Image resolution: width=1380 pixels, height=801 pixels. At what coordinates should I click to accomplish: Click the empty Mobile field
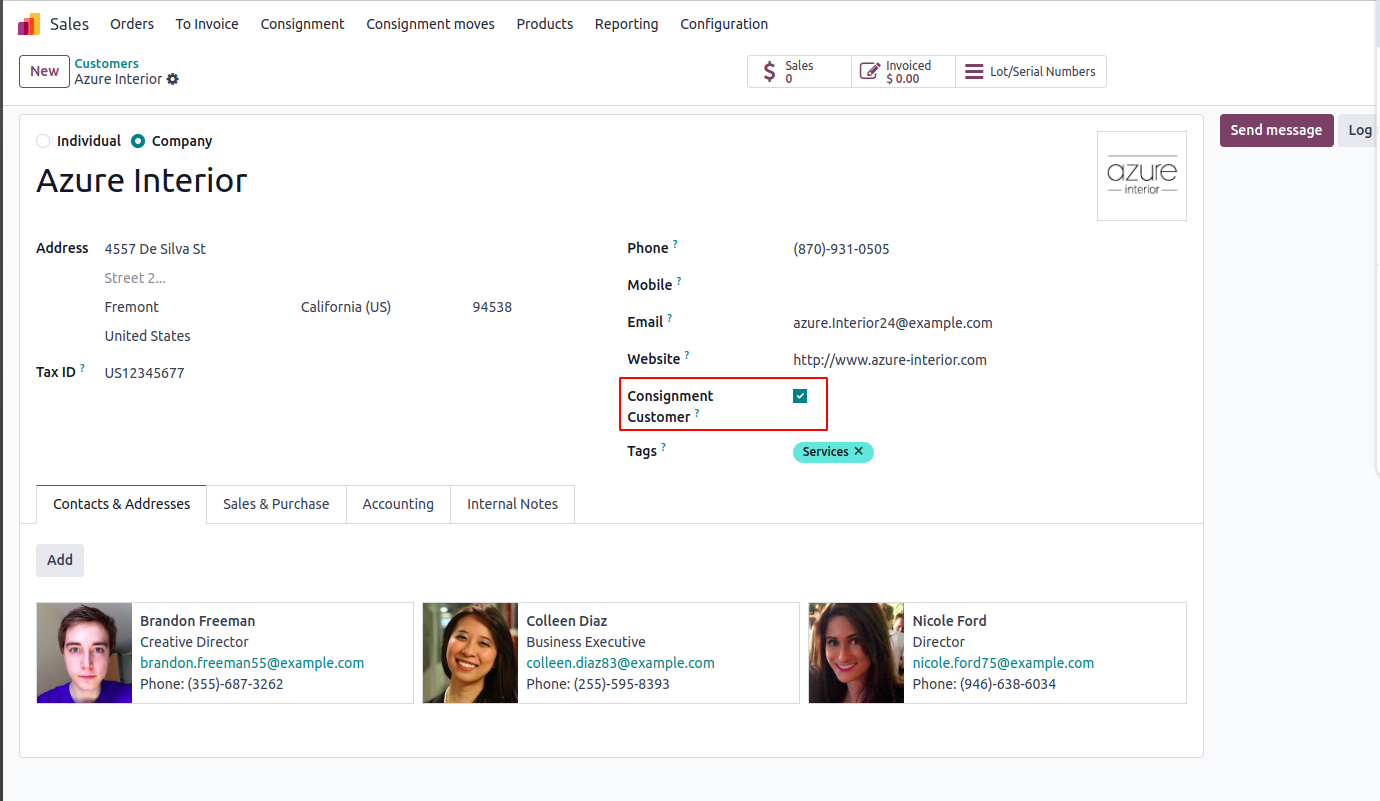[989, 286]
